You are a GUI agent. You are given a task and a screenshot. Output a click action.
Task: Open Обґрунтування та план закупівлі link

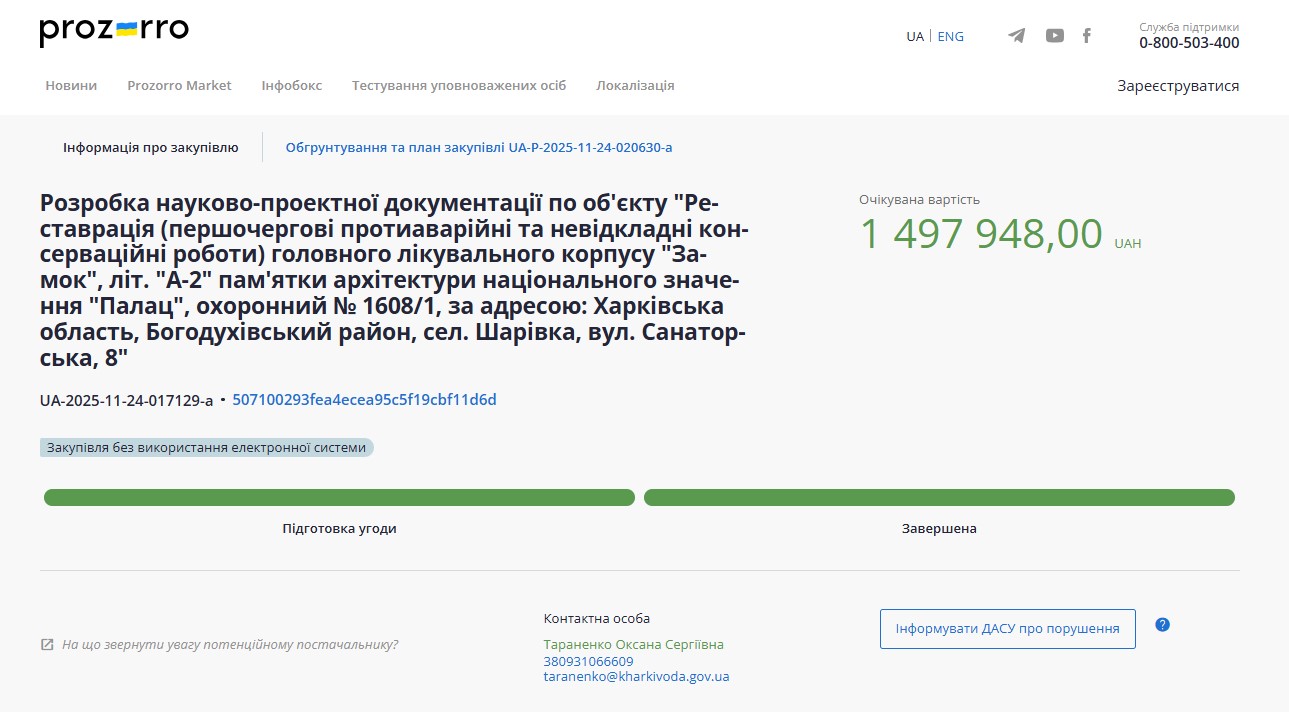[x=478, y=146]
